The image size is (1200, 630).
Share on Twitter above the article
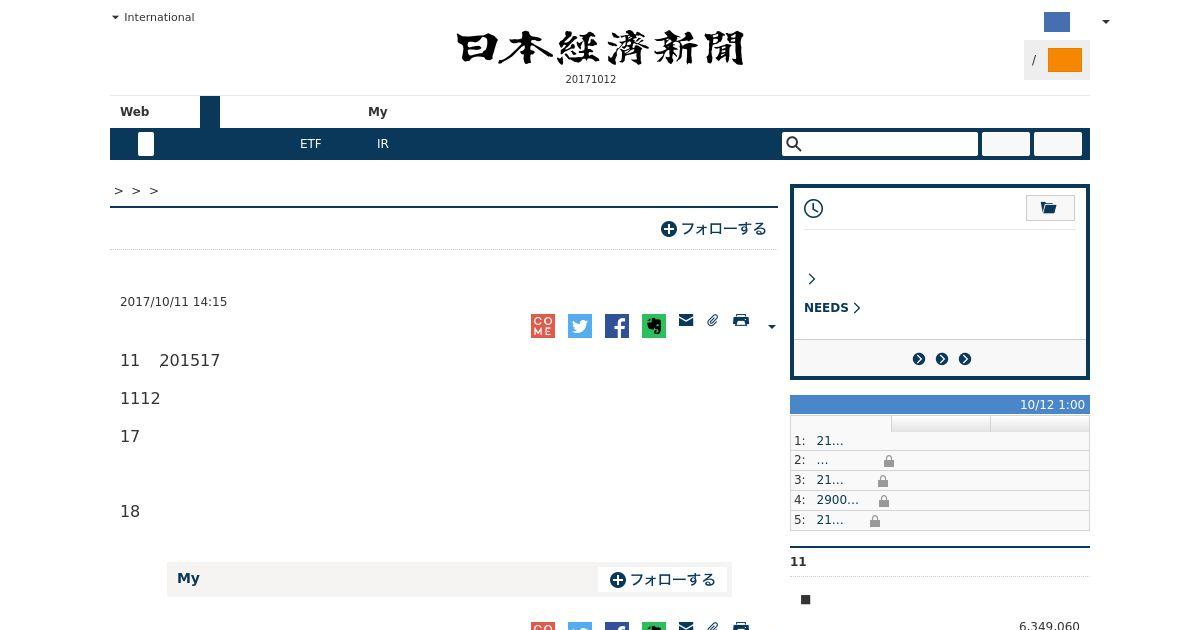(x=580, y=326)
